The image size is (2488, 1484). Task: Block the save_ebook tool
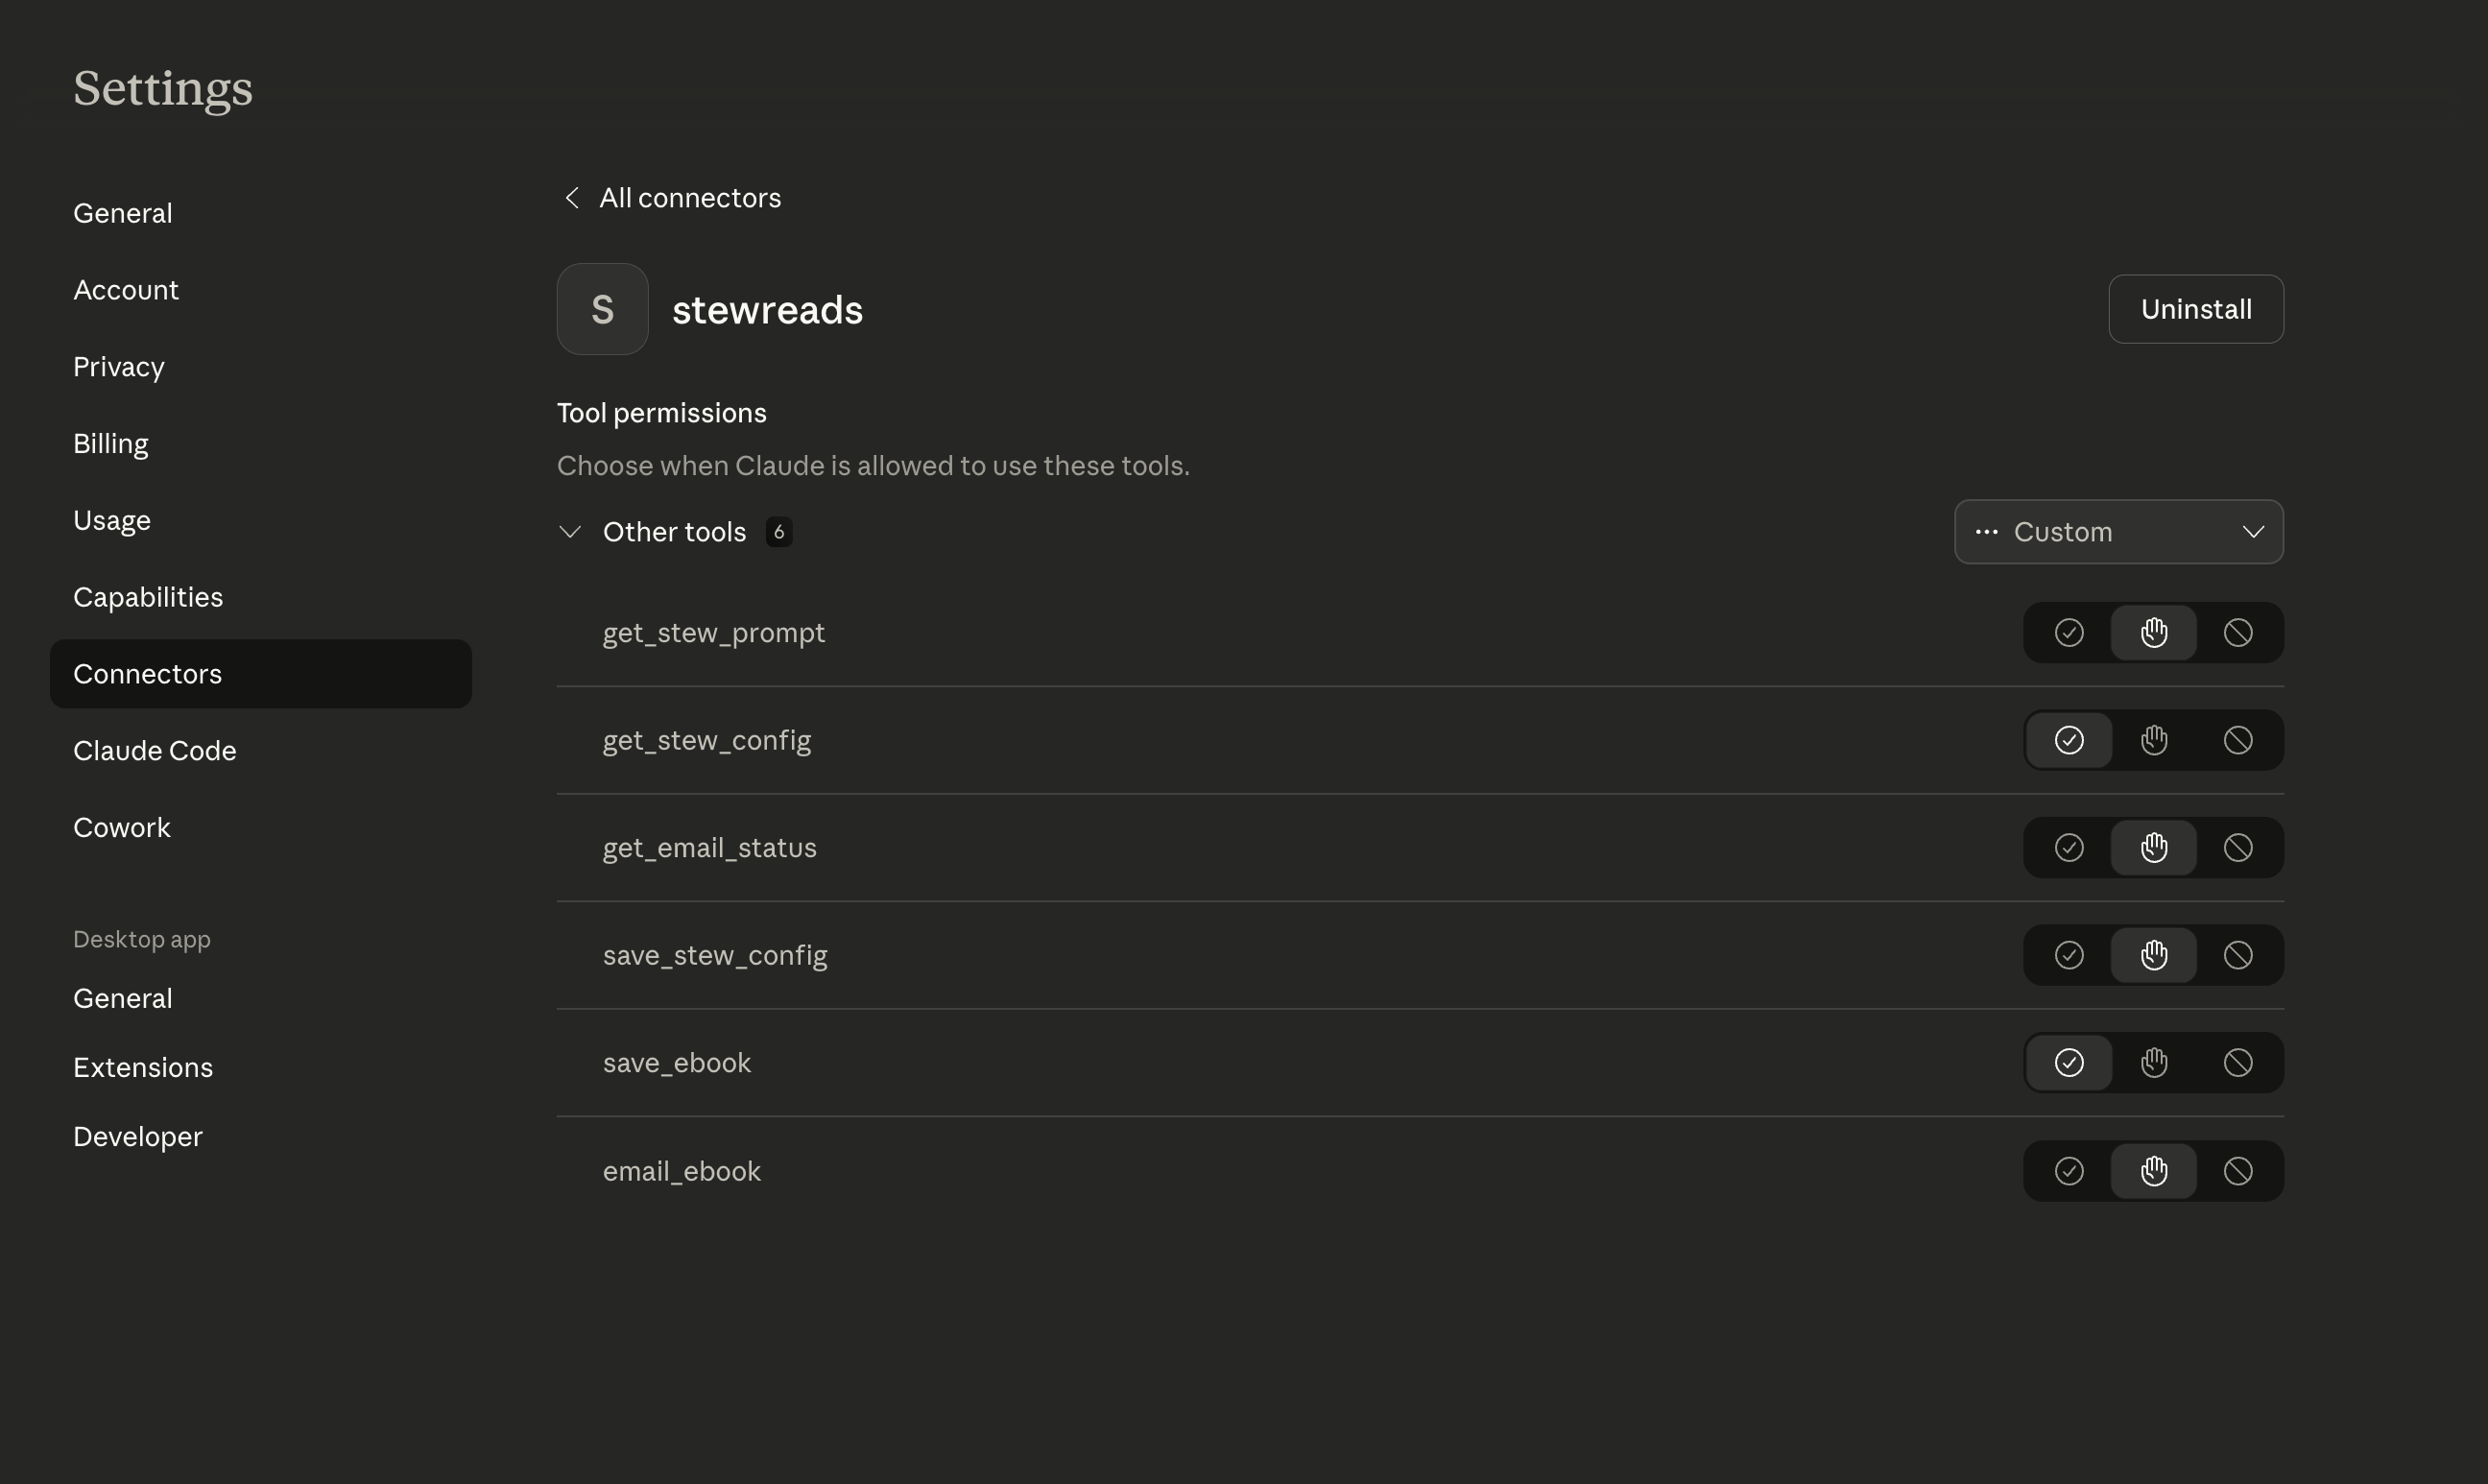pyautogui.click(x=2238, y=1063)
